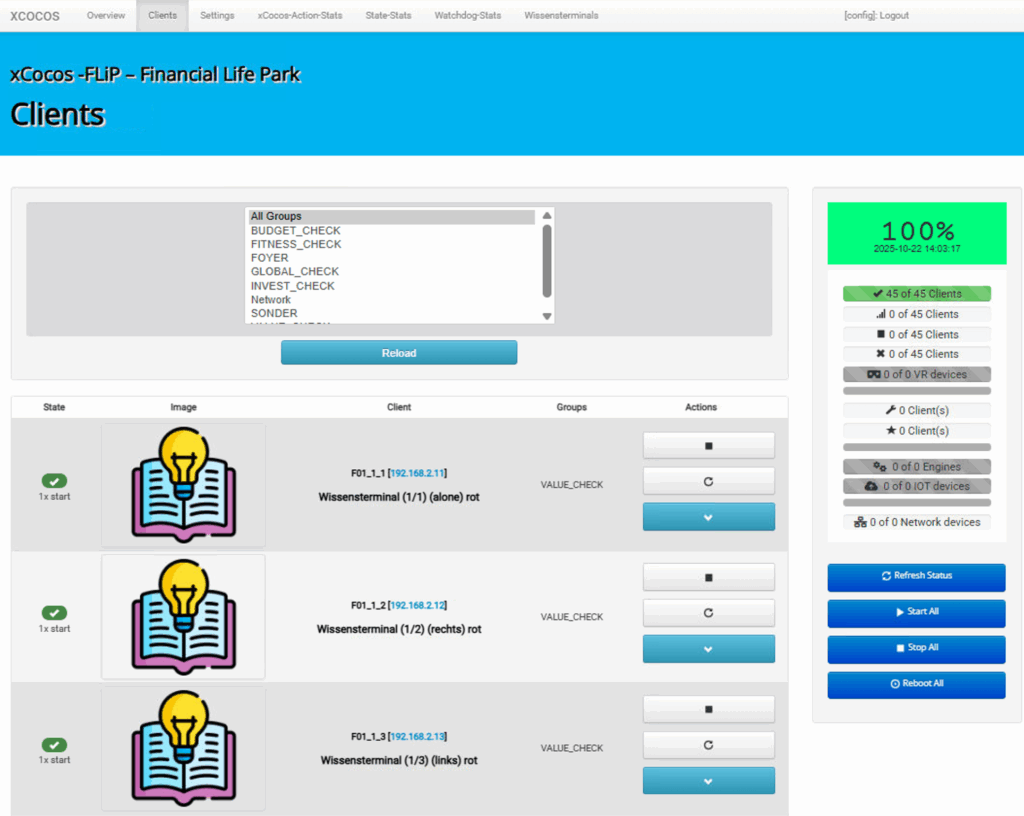
Task: Click green check state icon of F01_1_1
Action: [x=54, y=481]
